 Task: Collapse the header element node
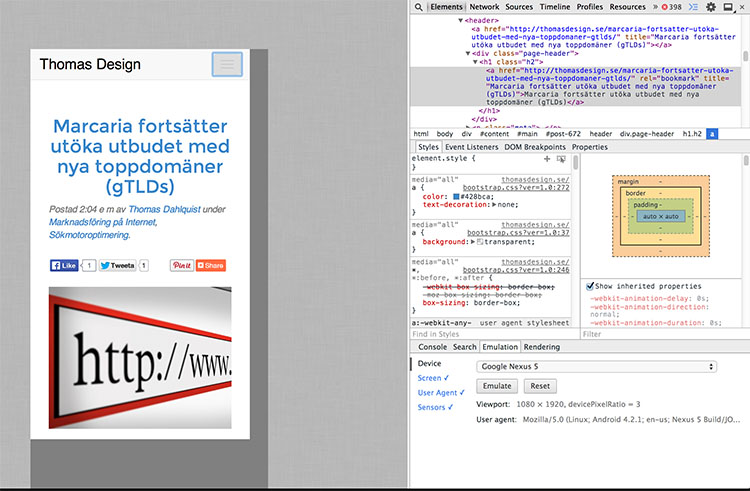click(461, 21)
